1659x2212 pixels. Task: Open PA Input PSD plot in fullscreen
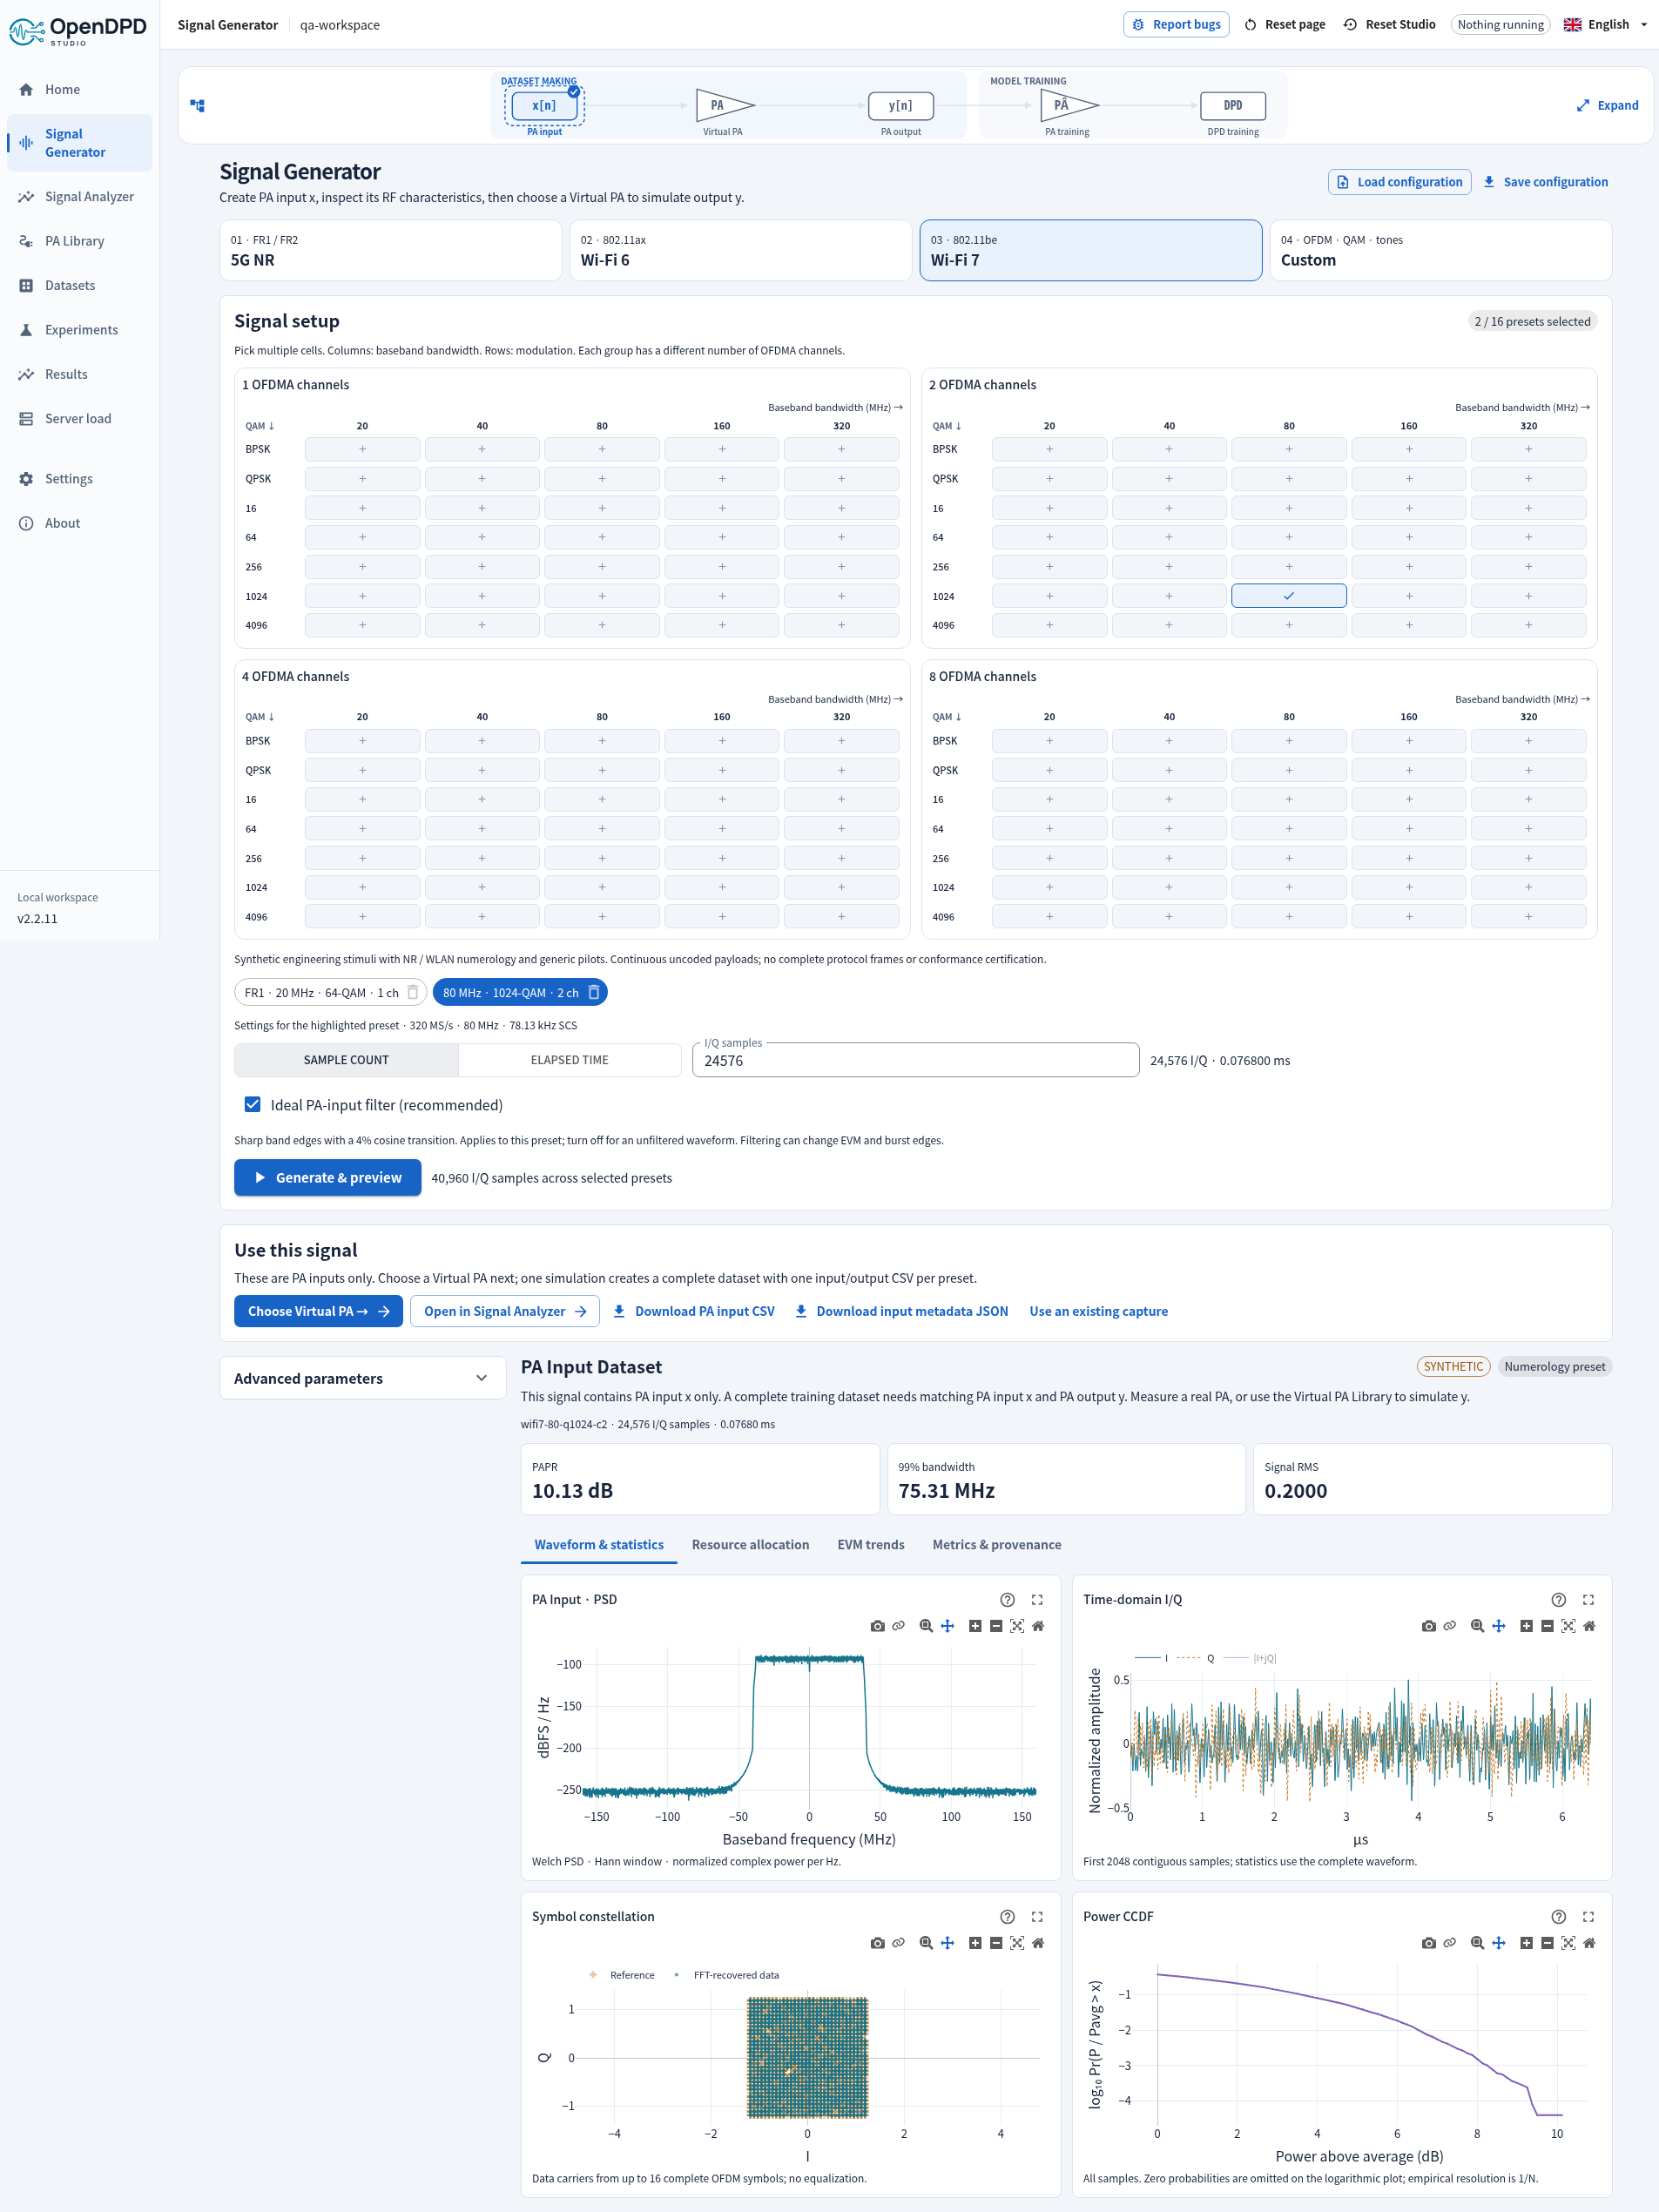pyautogui.click(x=1037, y=1599)
